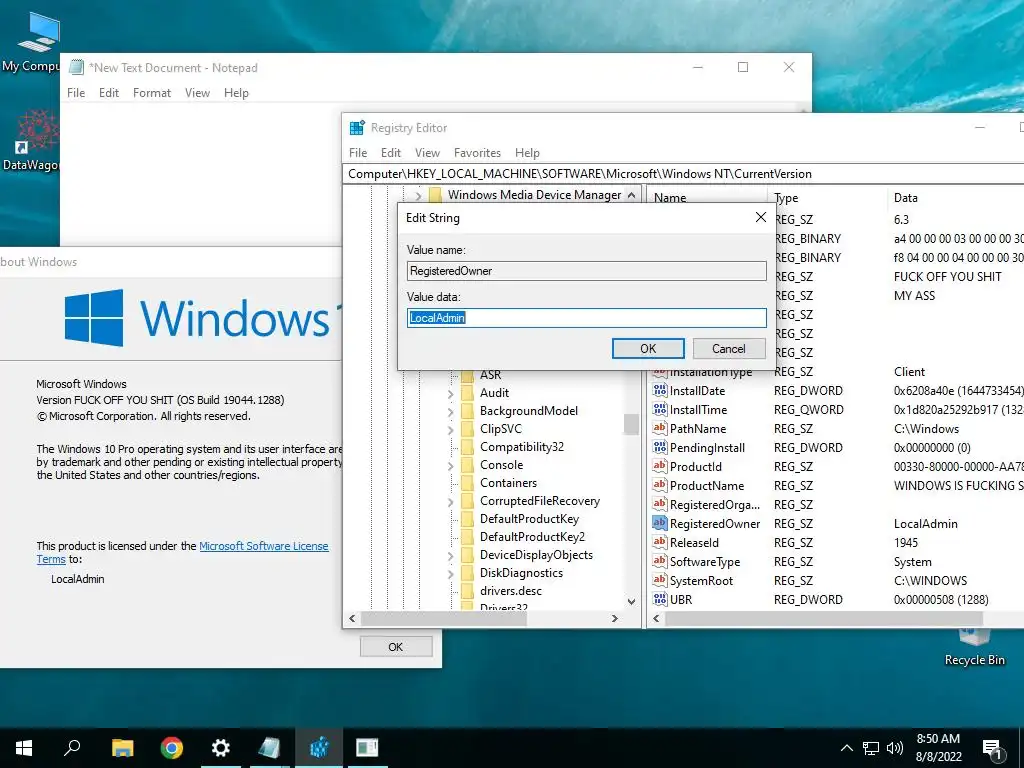Select the DefaultProductKey2 folder icon
The image size is (1024, 768).
[x=467, y=537]
